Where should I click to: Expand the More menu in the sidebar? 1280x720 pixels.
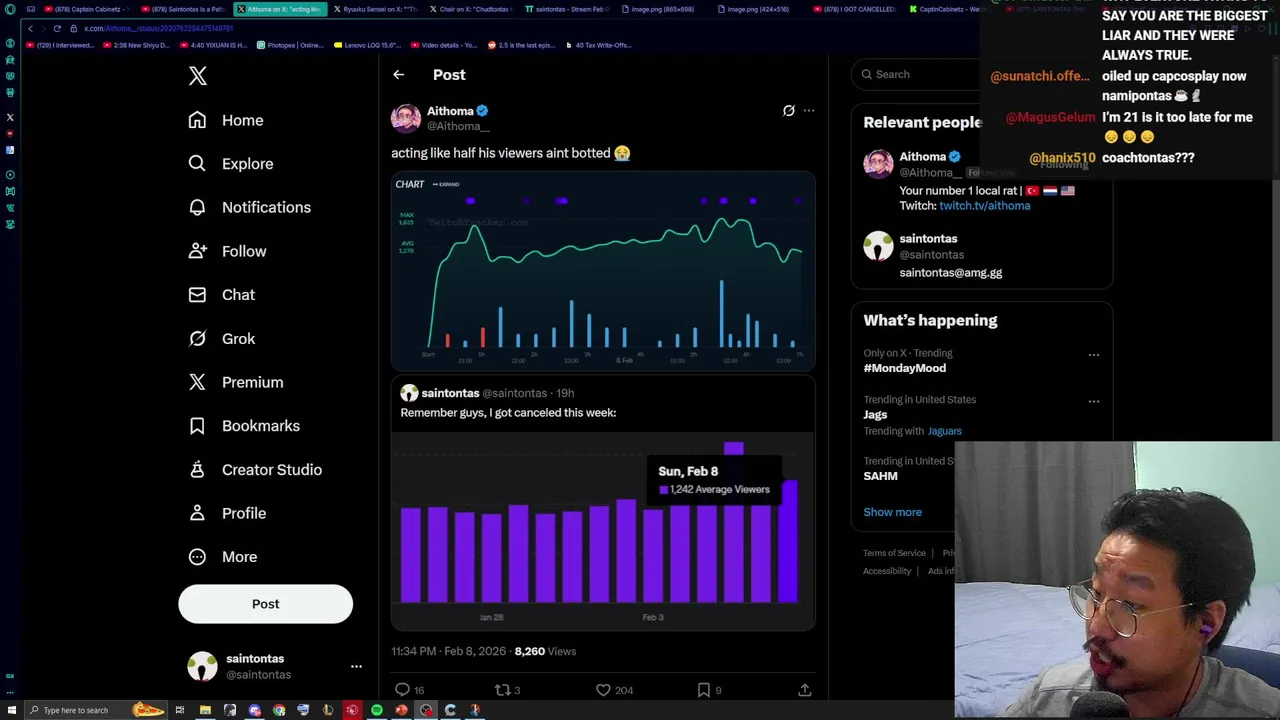(x=223, y=557)
